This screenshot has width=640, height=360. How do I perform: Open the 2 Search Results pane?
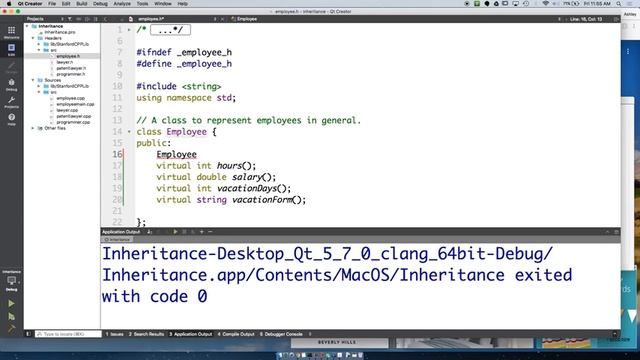(147, 334)
